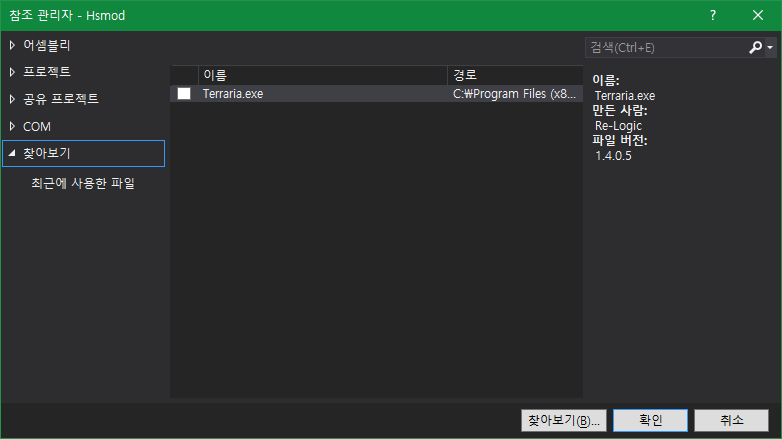Select 프로젝트 in the left pane
The width and height of the screenshot is (782, 439).
click(x=47, y=72)
